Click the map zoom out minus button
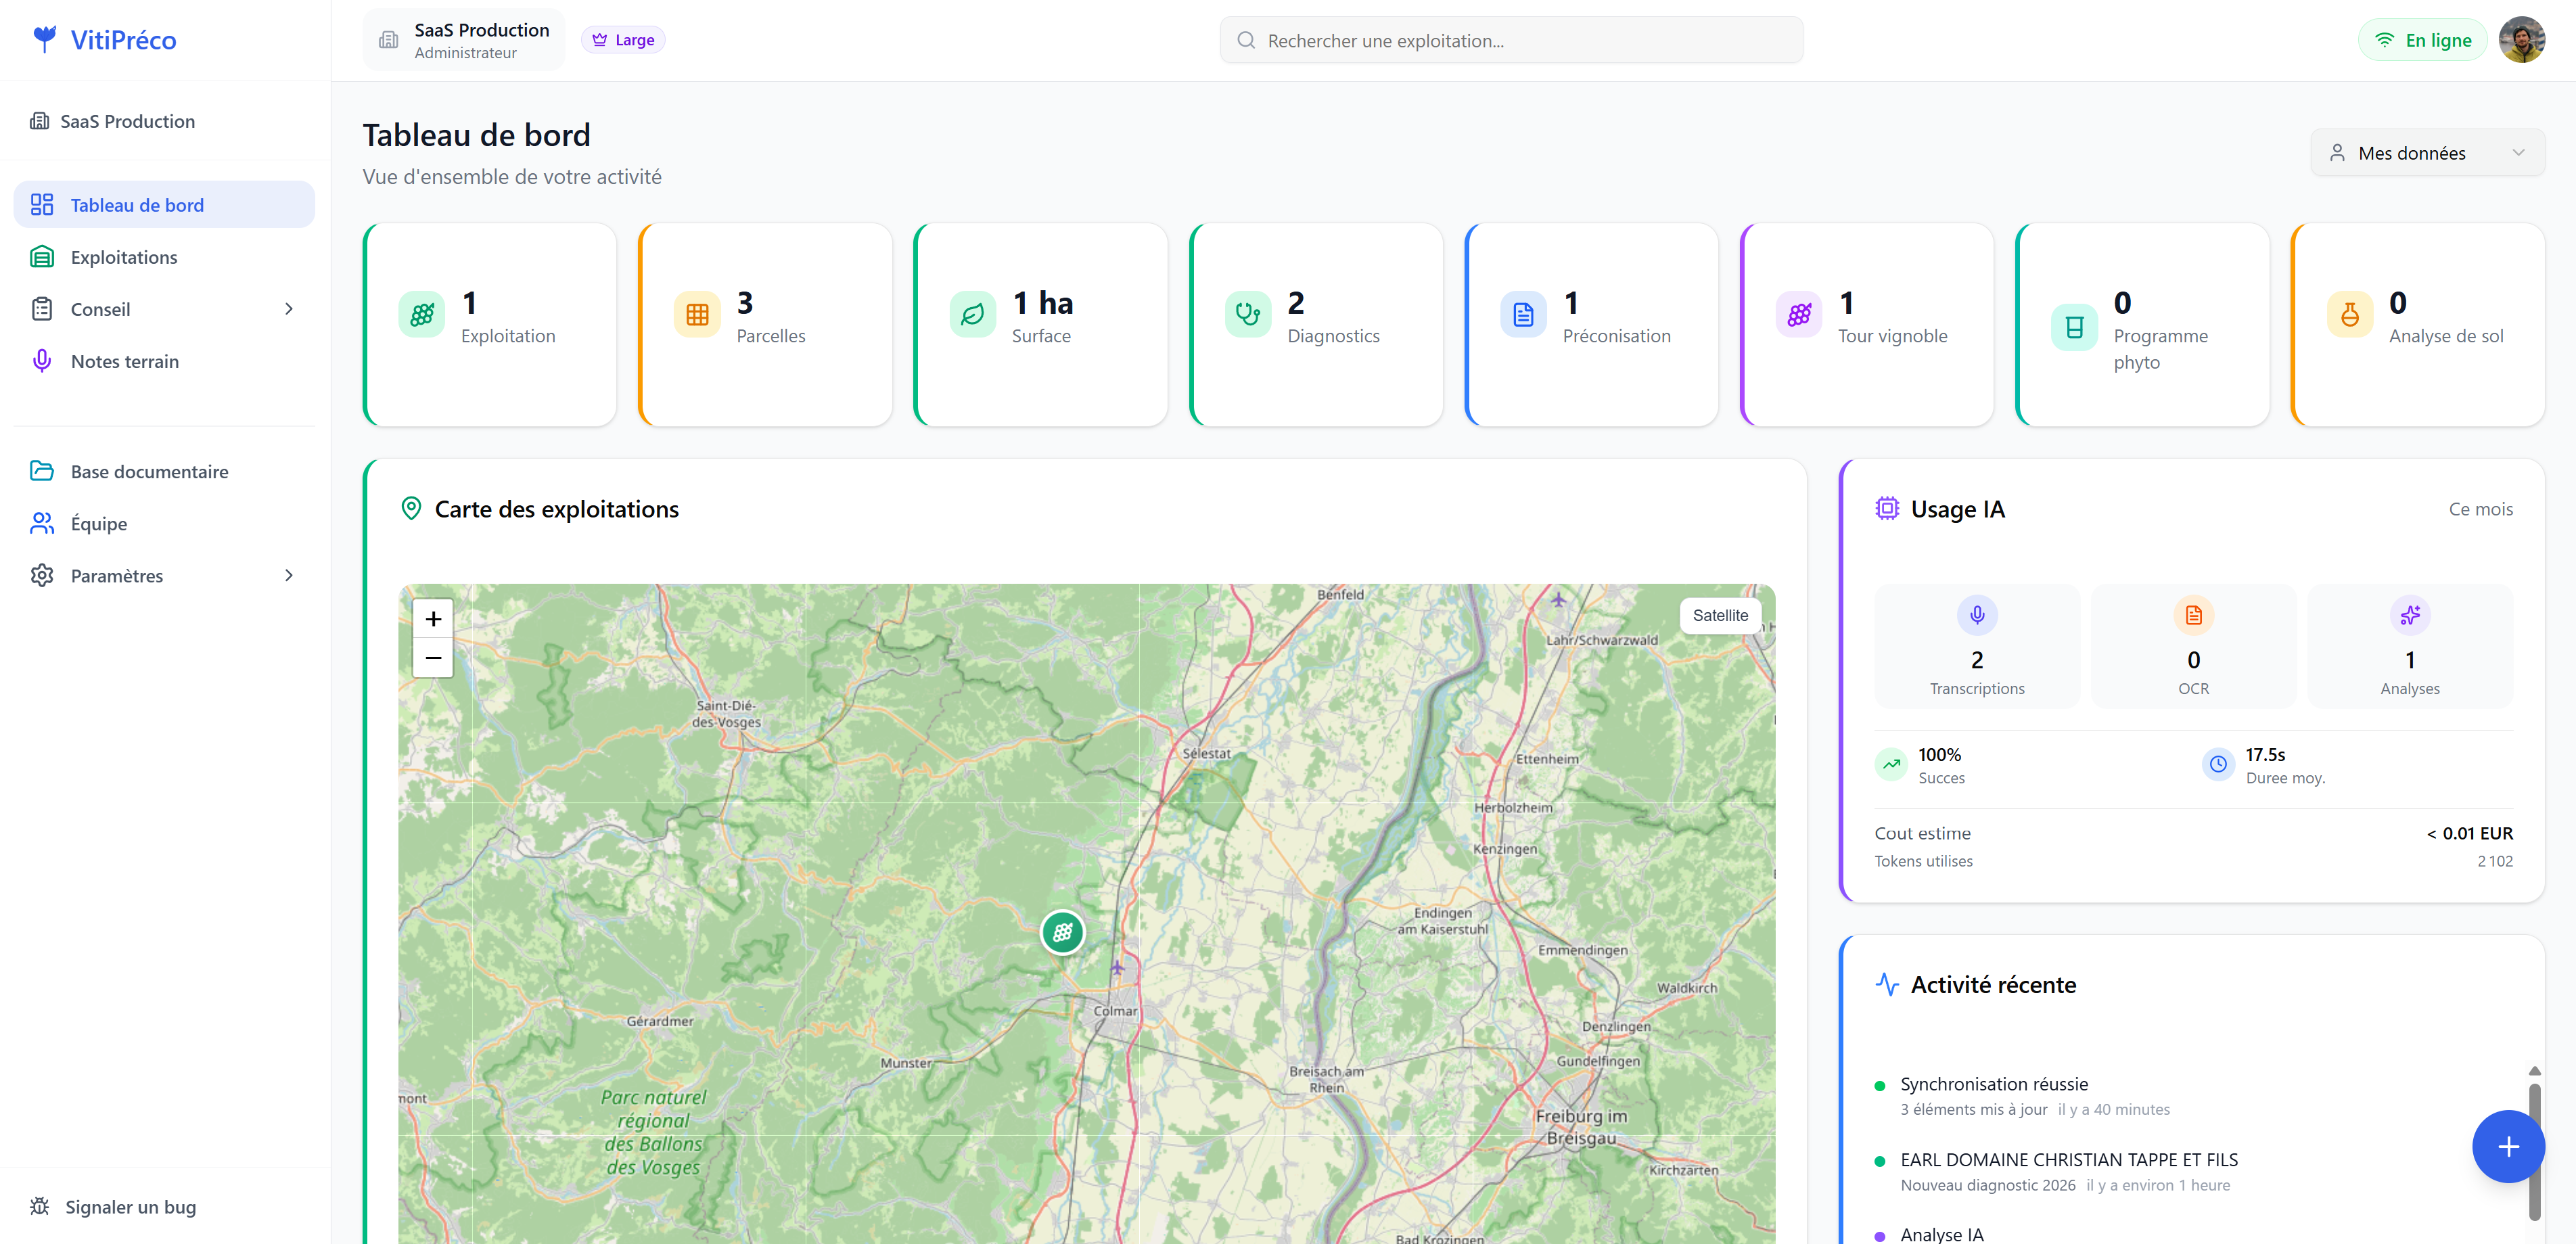This screenshot has width=2576, height=1244. [433, 658]
